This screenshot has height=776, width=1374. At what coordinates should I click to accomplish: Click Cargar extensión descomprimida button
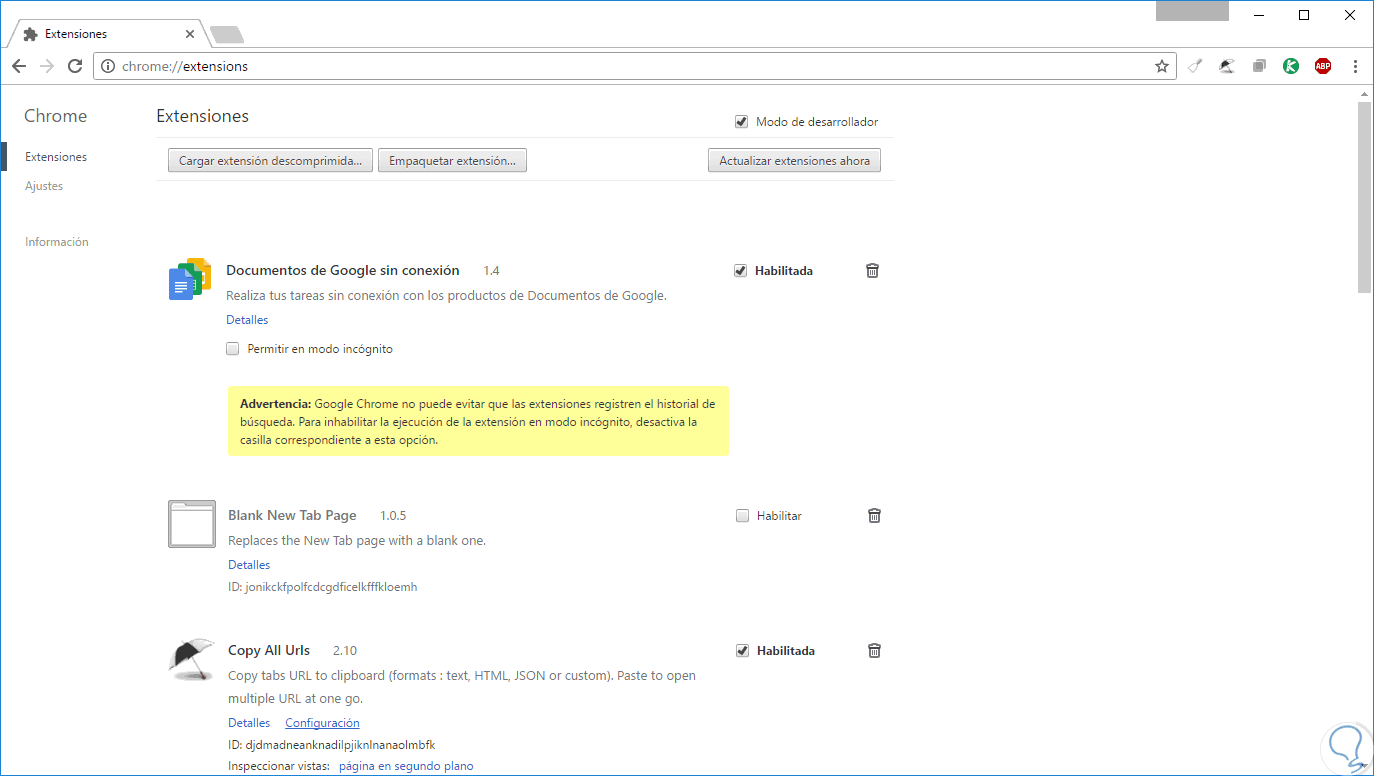click(x=270, y=160)
